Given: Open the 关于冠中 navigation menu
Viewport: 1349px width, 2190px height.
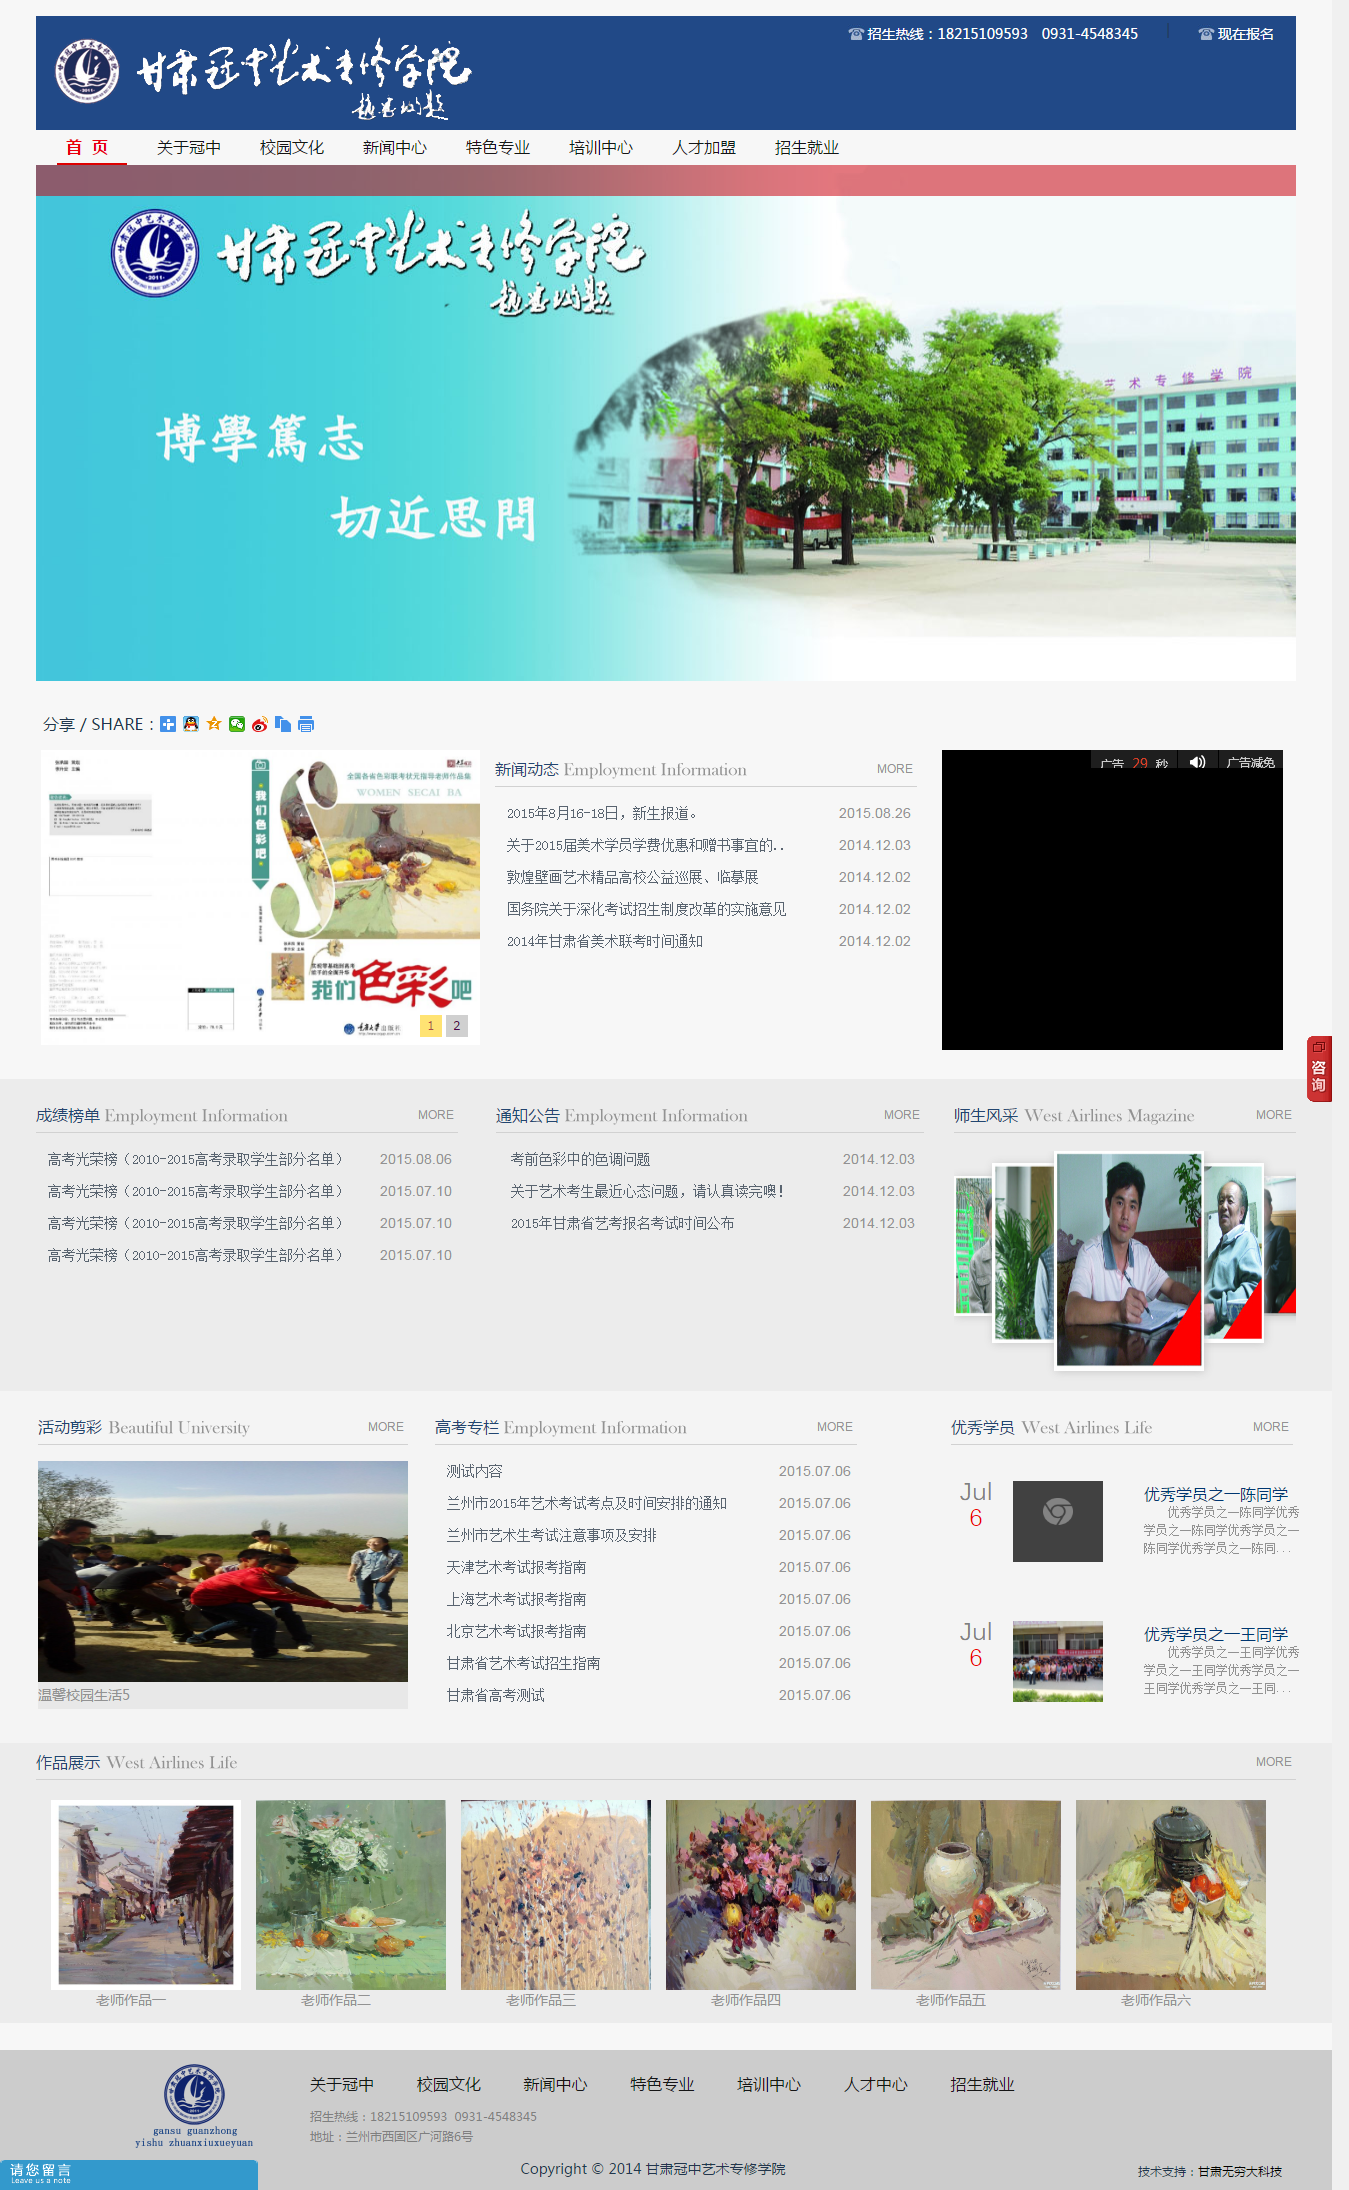Looking at the screenshot, I should [x=189, y=148].
